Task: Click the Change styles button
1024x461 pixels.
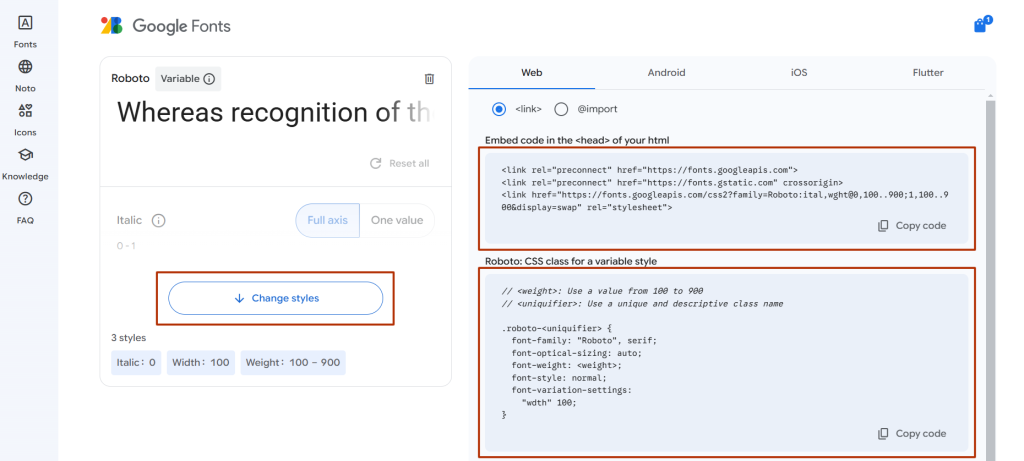Action: point(275,298)
